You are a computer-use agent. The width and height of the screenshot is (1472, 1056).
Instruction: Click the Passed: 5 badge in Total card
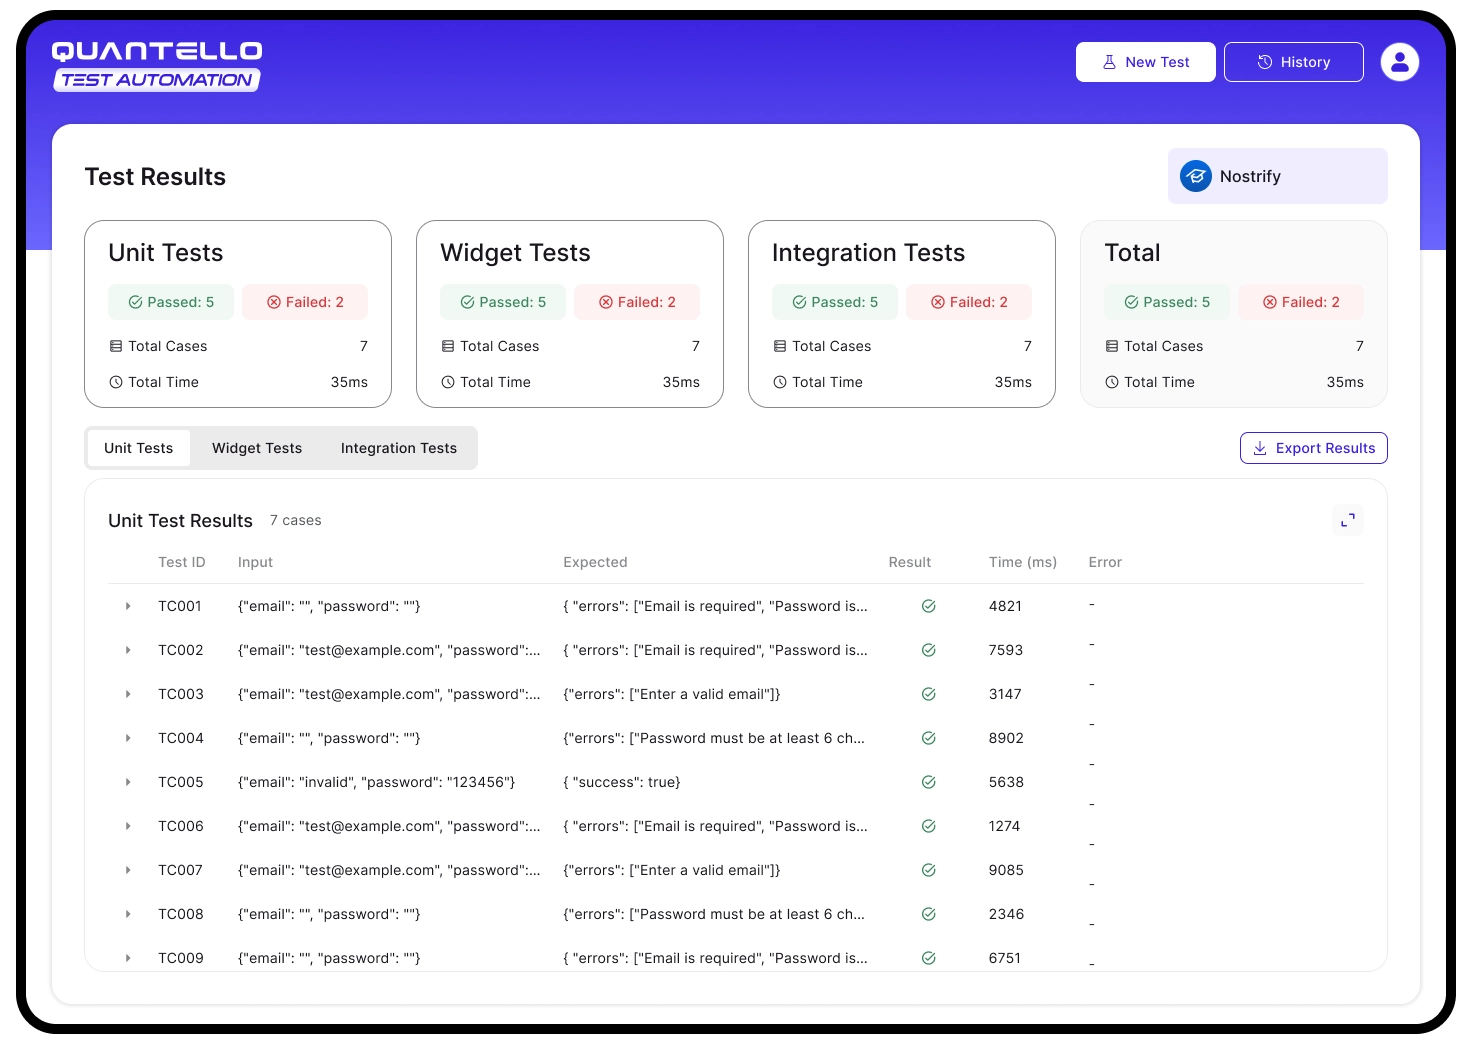[x=1167, y=302]
